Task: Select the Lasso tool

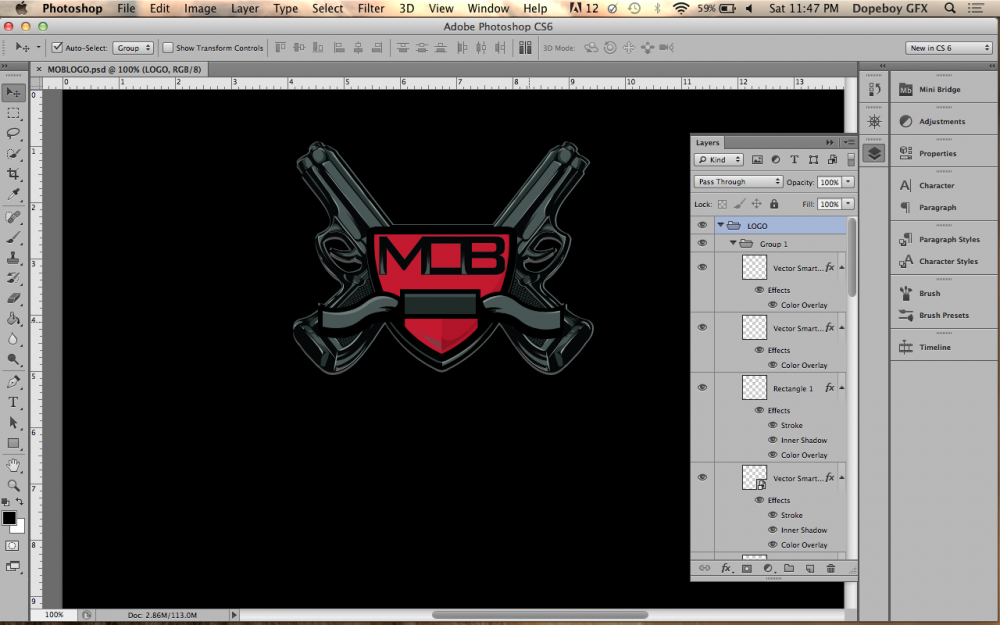Action: coord(14,133)
